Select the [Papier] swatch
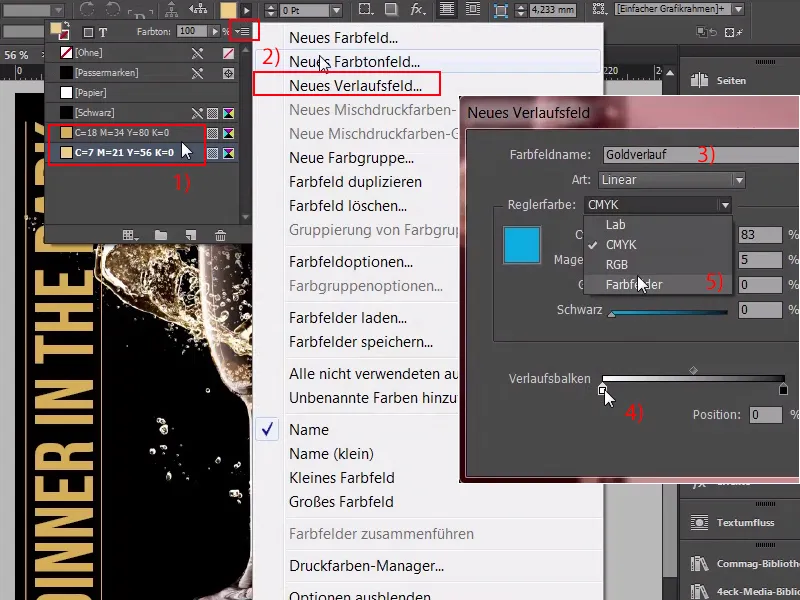The width and height of the screenshot is (800, 600). pos(142,93)
